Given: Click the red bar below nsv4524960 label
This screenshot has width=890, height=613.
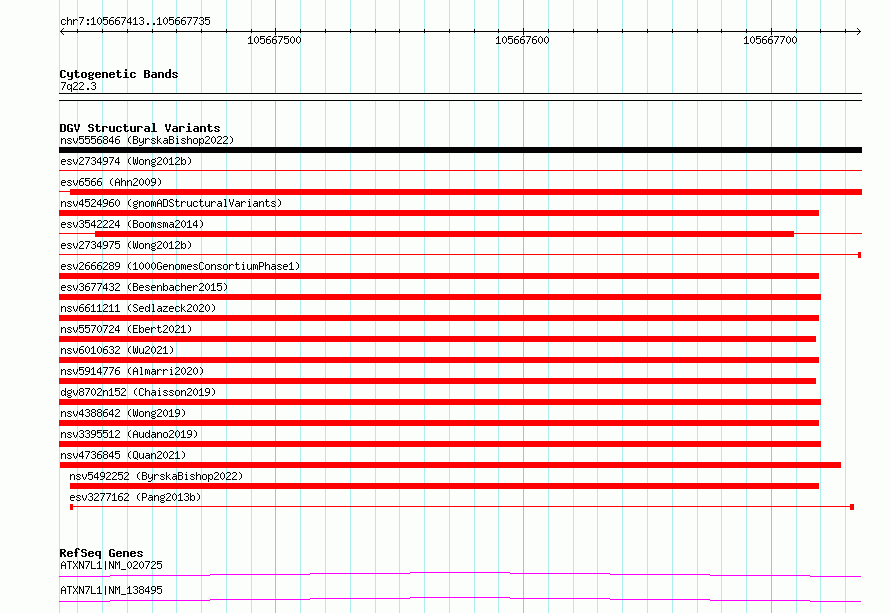Looking at the screenshot, I should pyautogui.click(x=439, y=213).
